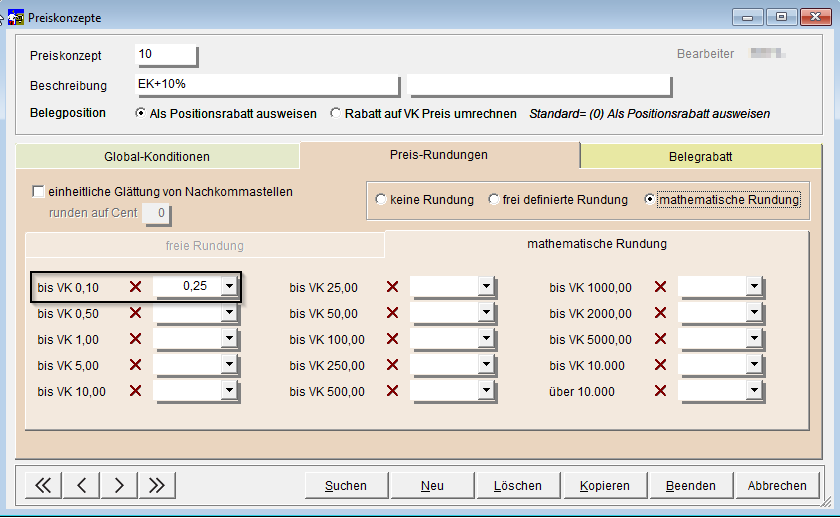The height and width of the screenshot is (518, 840).
Task: Click the red X next to bis VK 100,00
Action: coord(393,339)
